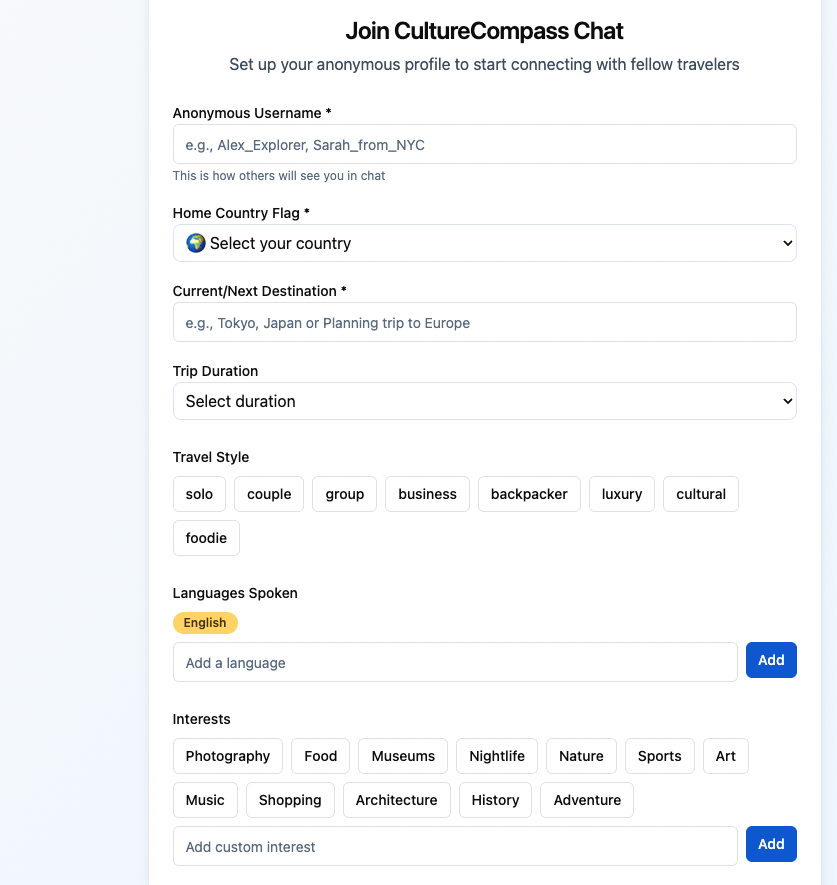837x885 pixels.
Task: Toggle the History interest chip
Action: pyautogui.click(x=495, y=800)
